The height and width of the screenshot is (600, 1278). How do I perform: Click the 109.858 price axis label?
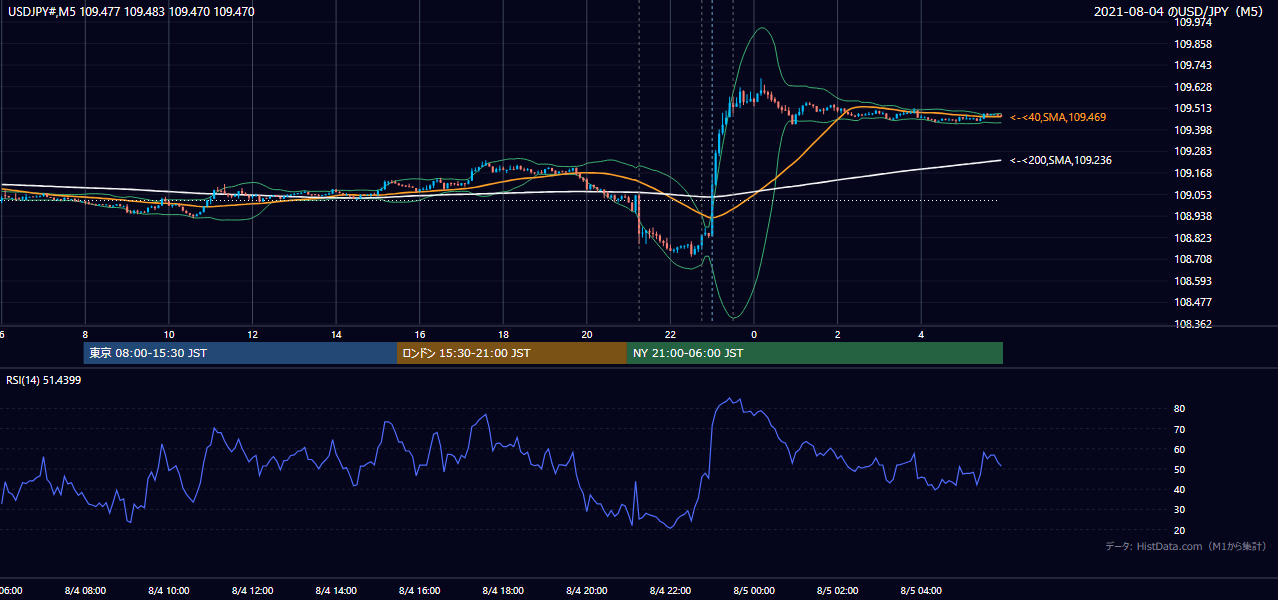point(1193,44)
